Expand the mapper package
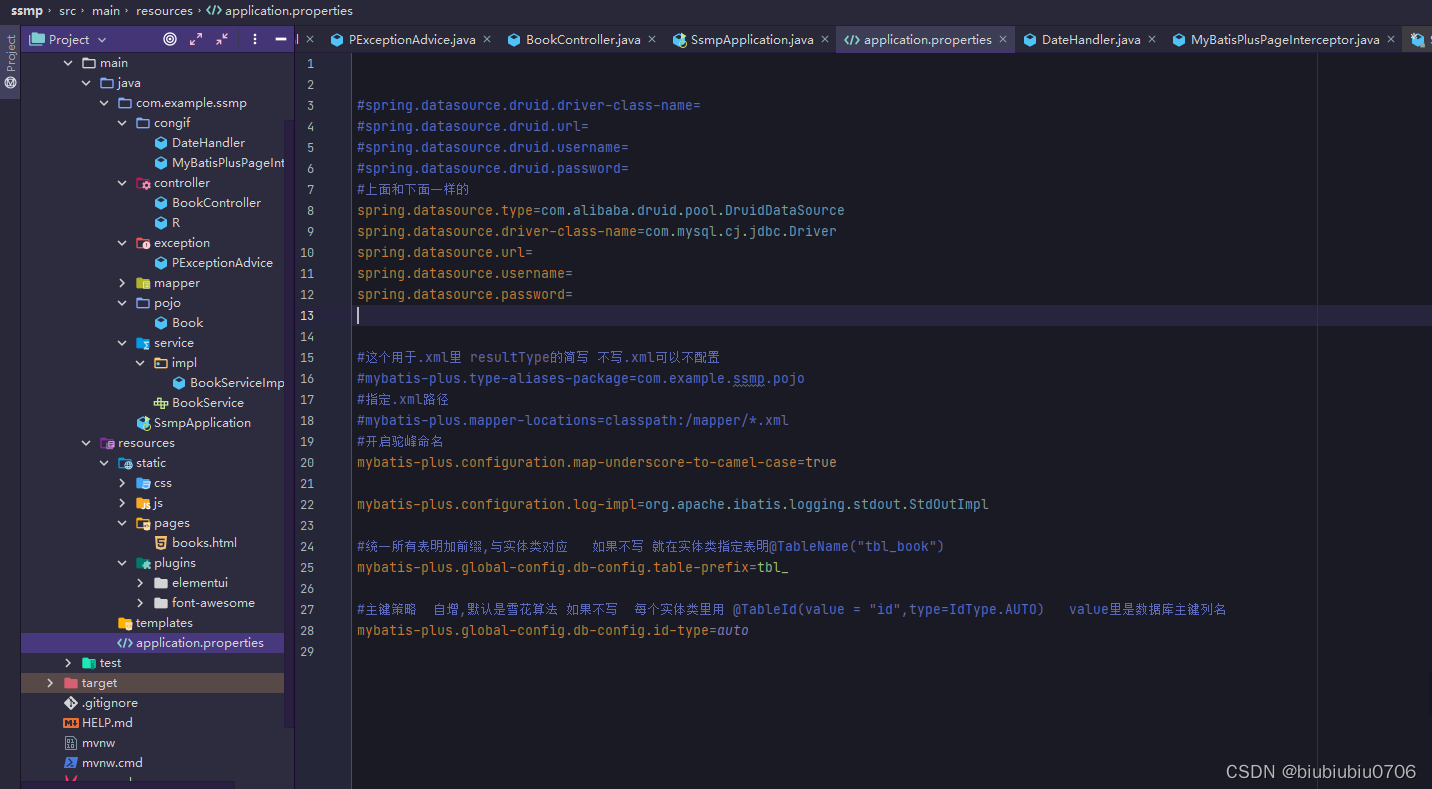This screenshot has width=1432, height=789. 122,282
